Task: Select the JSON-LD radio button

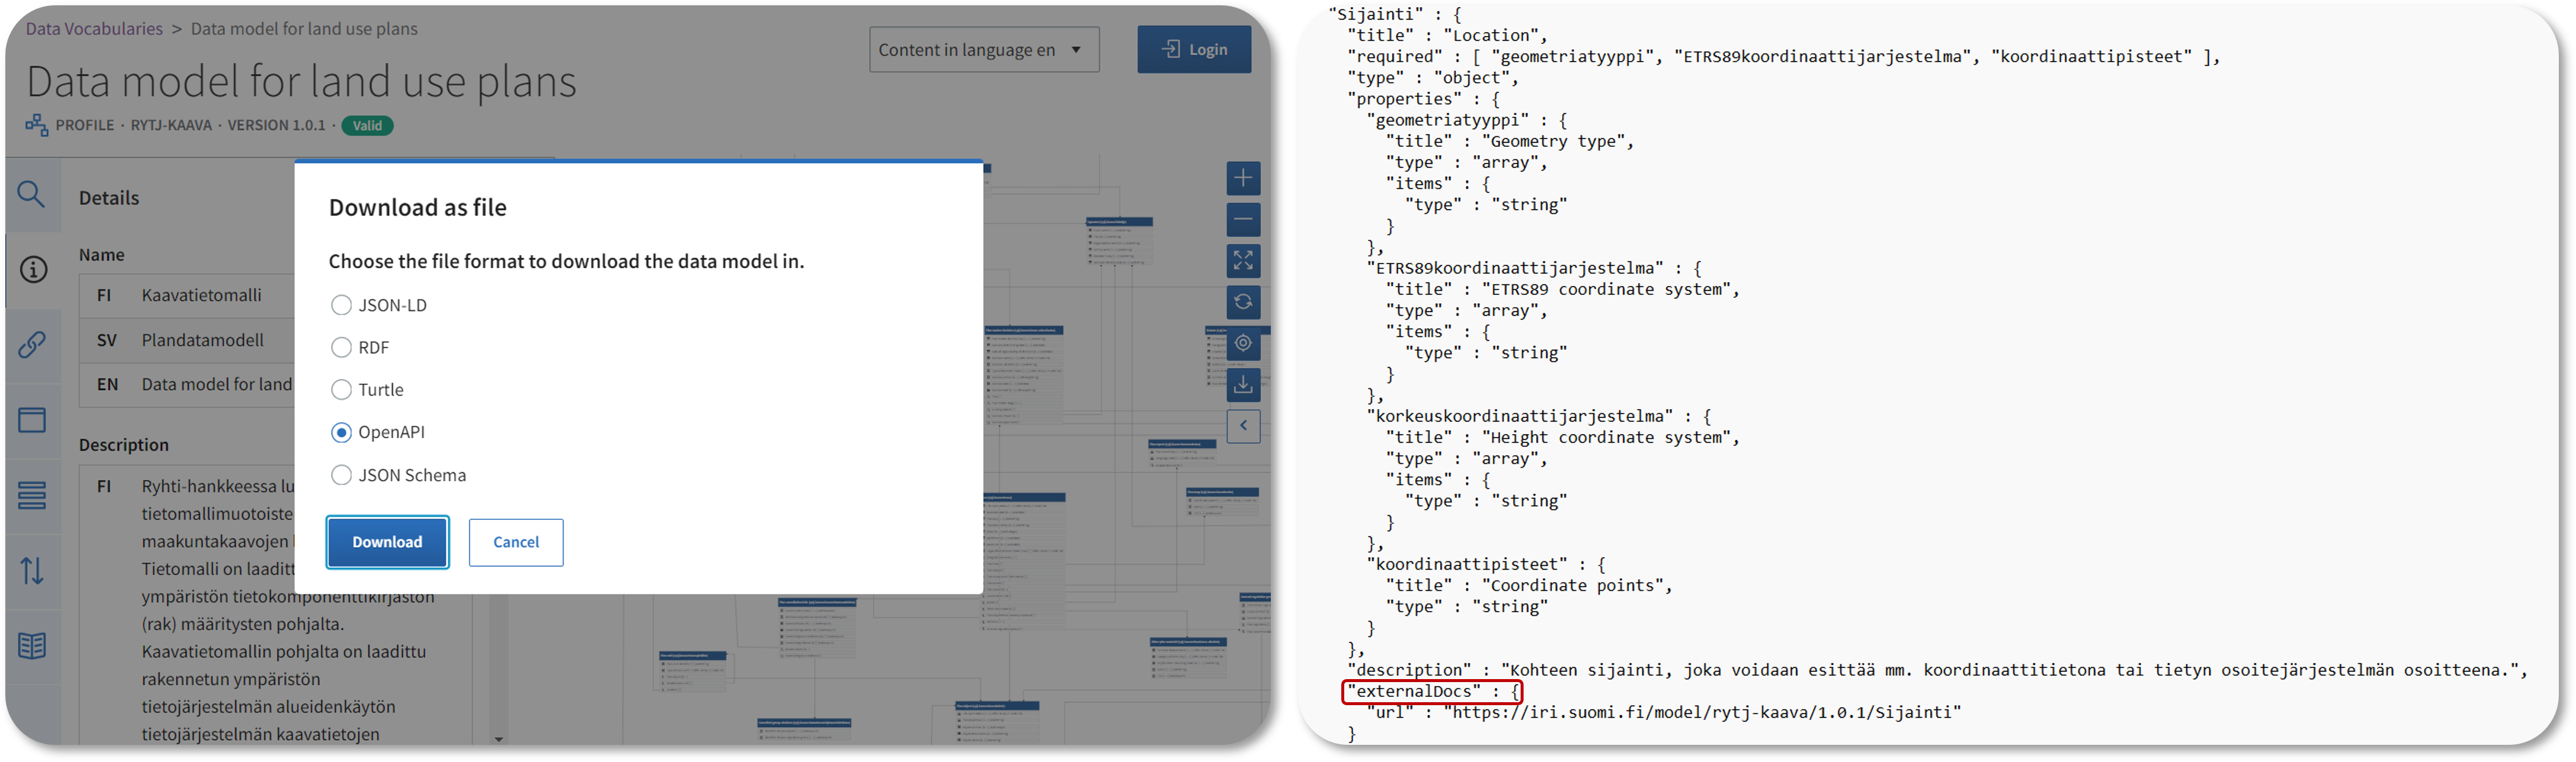Action: pyautogui.click(x=340, y=304)
